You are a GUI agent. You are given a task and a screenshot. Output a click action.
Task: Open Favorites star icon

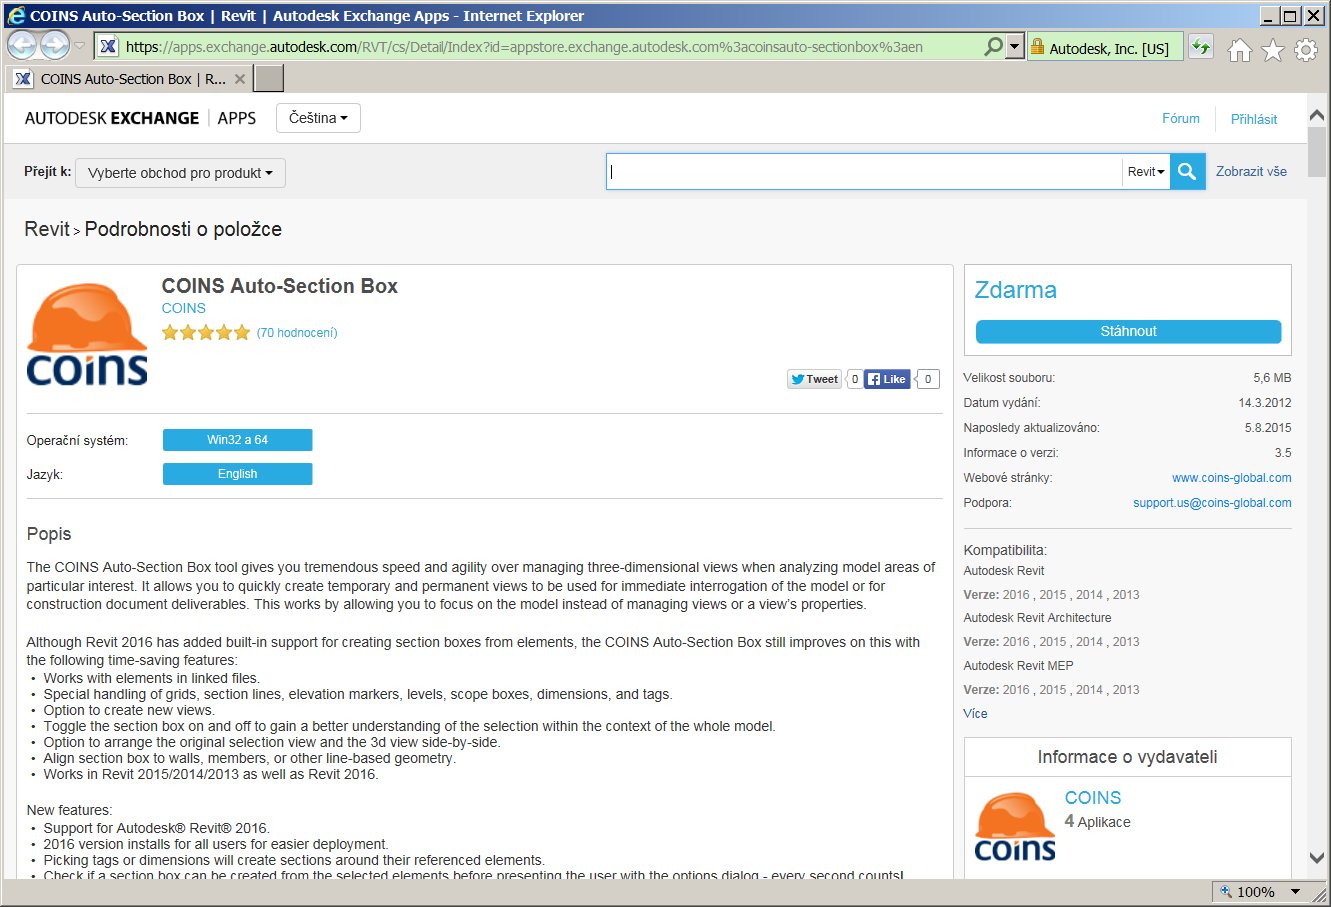tap(1273, 50)
